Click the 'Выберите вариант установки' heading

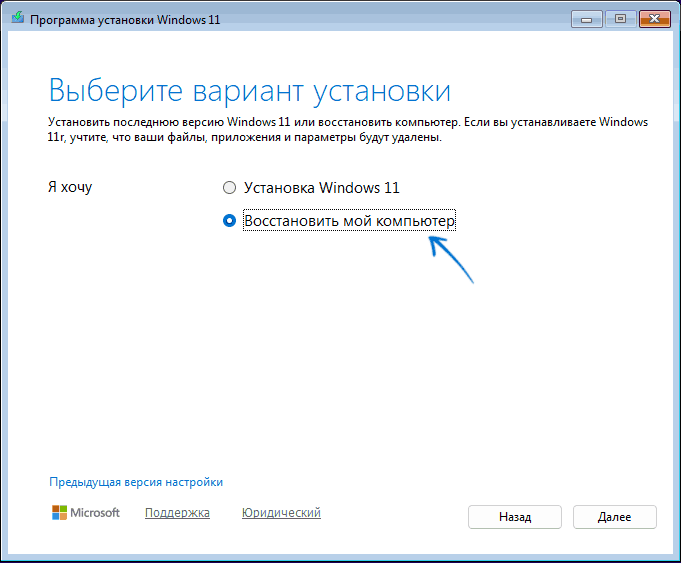(250, 90)
